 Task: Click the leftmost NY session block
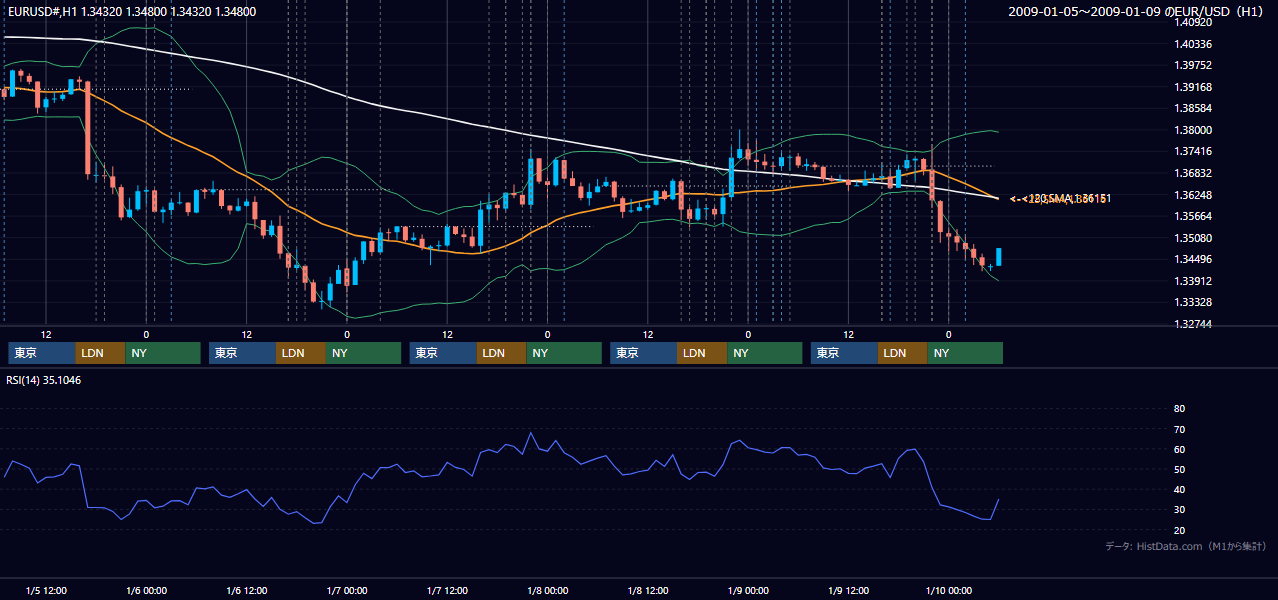click(163, 353)
